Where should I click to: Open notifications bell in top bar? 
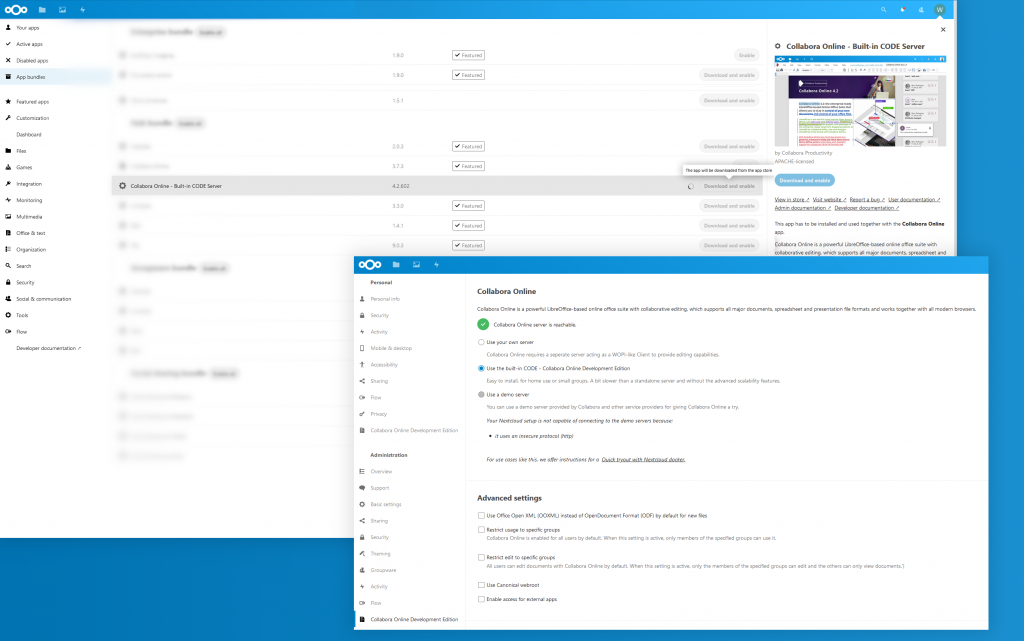[x=903, y=10]
